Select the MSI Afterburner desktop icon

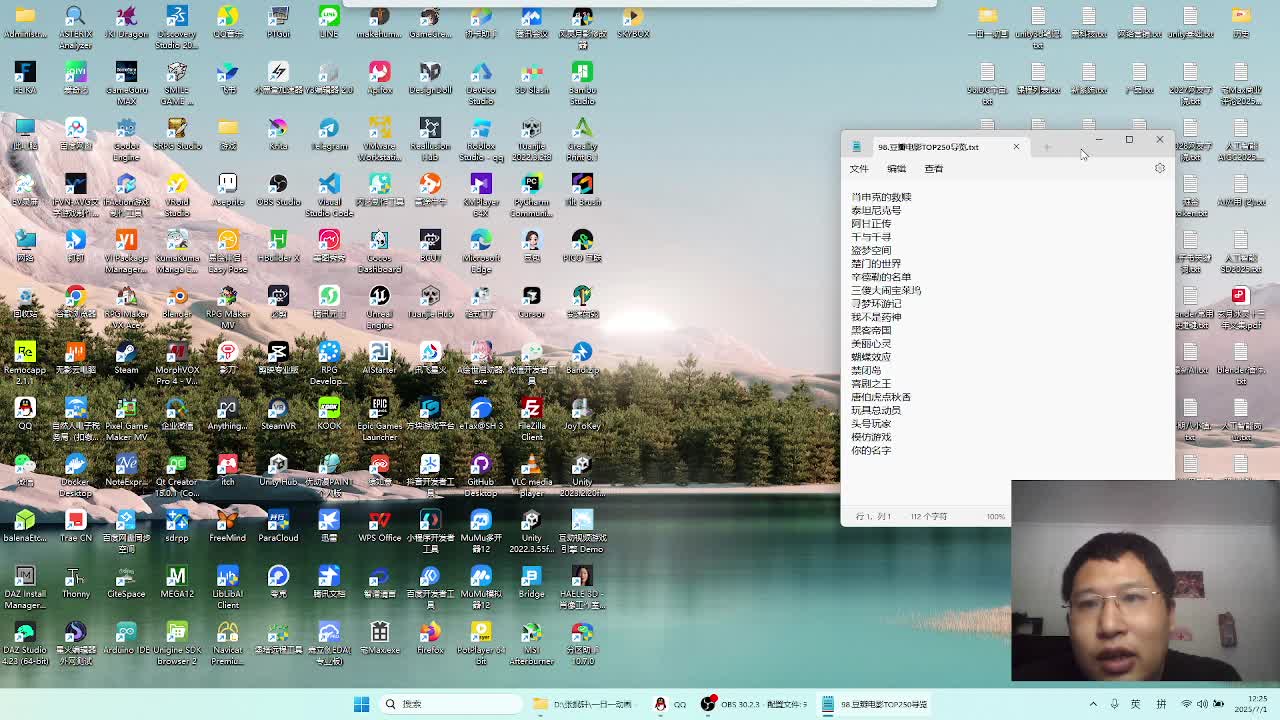(x=531, y=643)
